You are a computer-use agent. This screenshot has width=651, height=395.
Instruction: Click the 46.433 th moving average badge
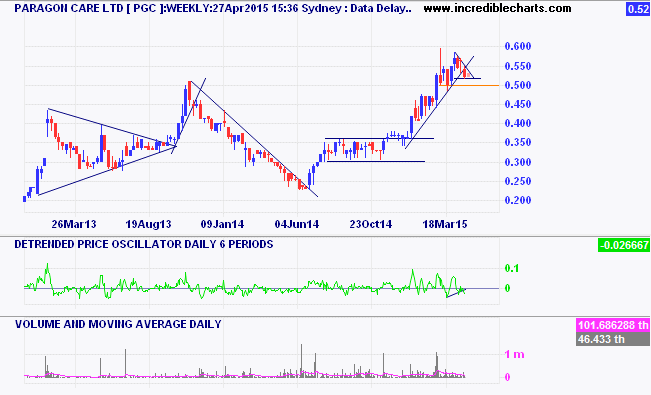click(613, 339)
